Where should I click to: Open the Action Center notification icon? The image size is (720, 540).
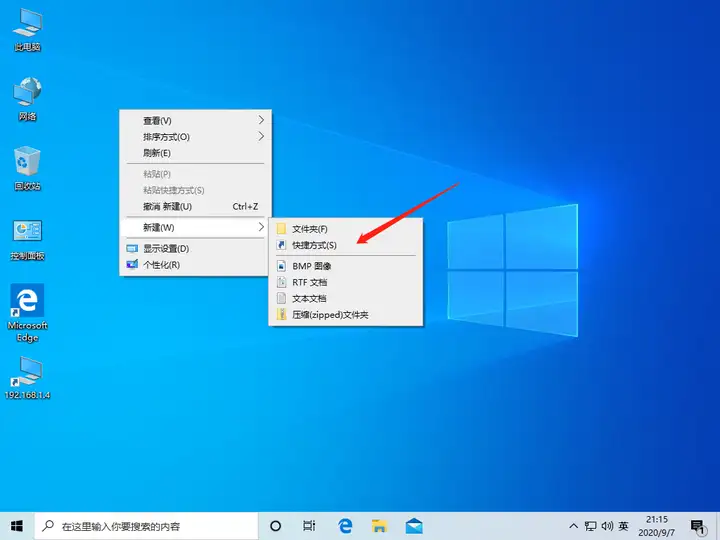[698, 527]
